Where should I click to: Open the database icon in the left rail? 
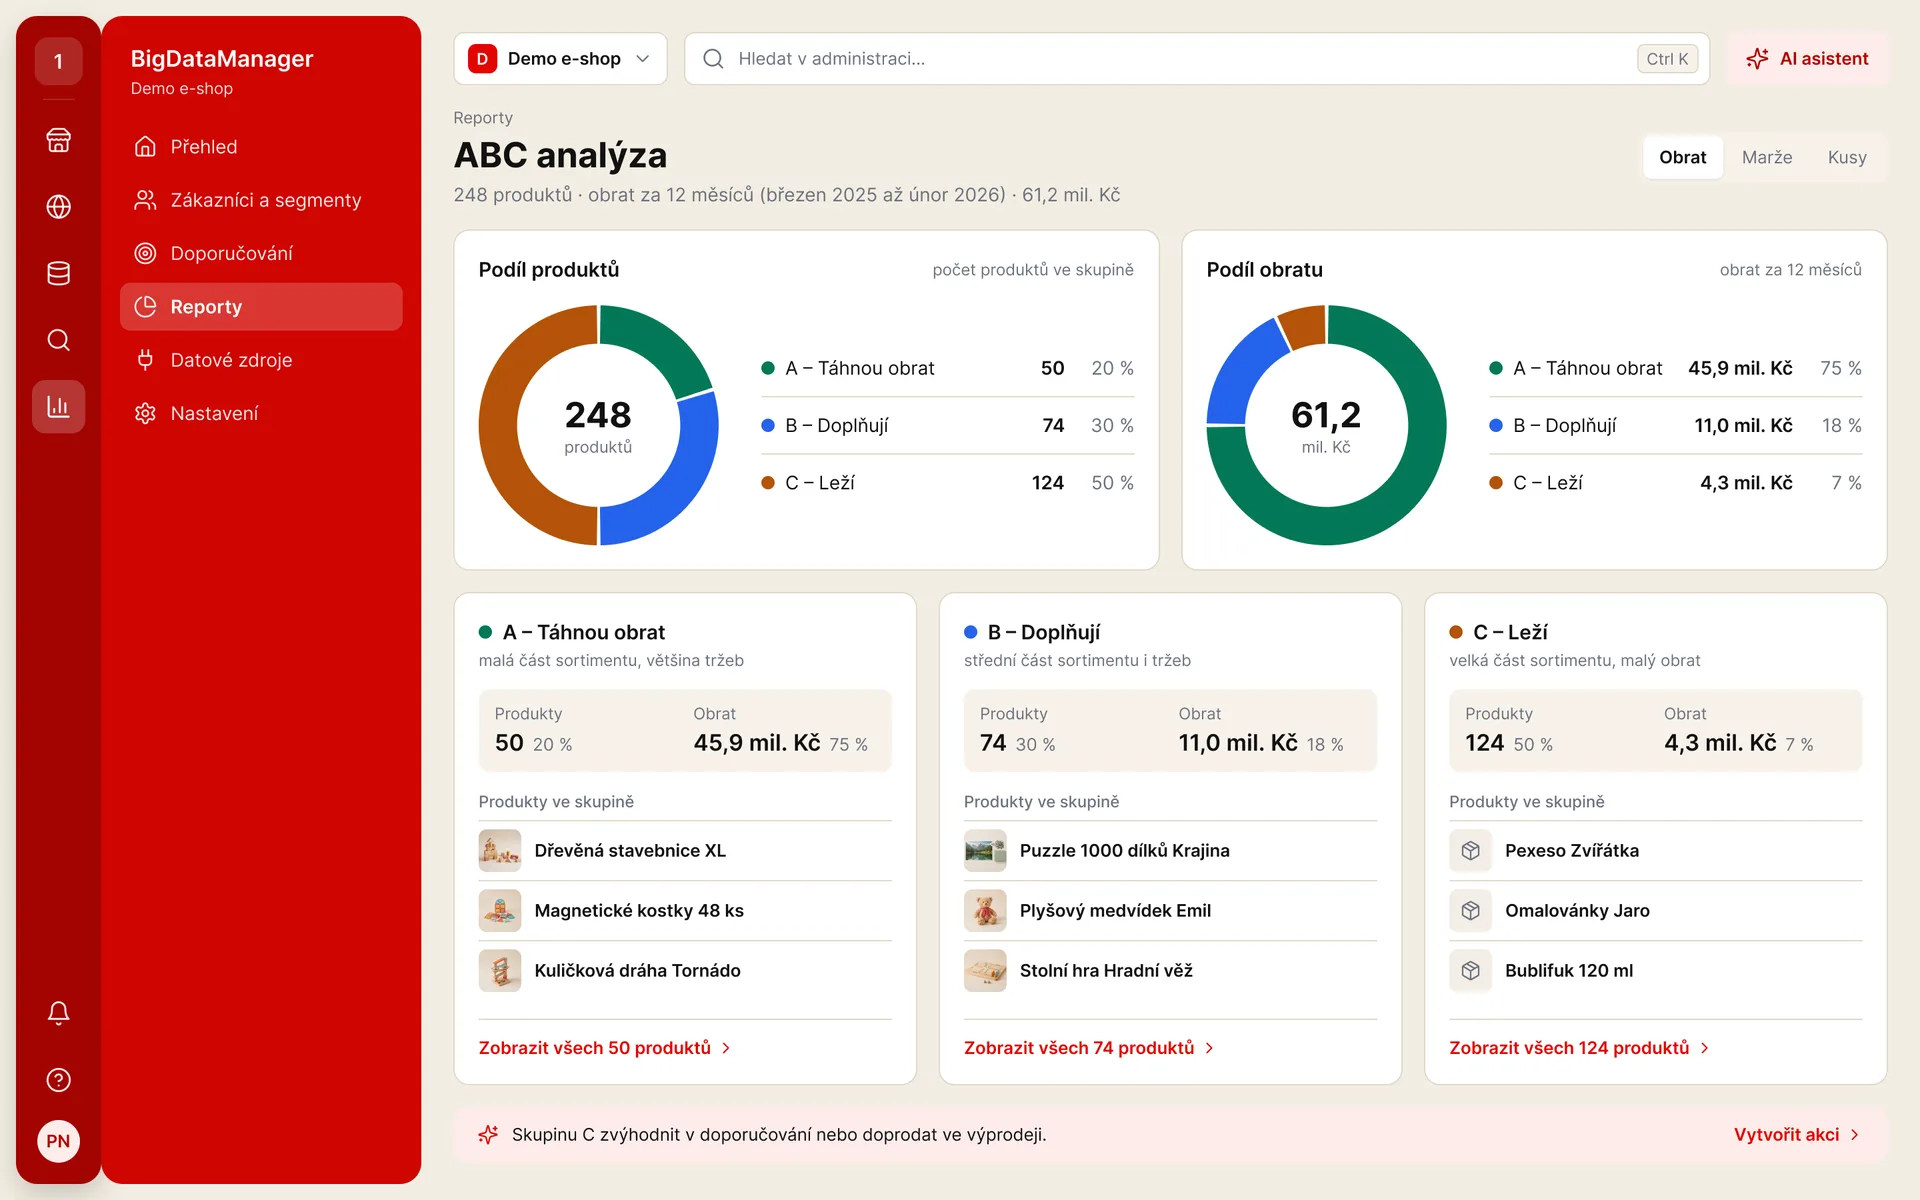[x=58, y=273]
